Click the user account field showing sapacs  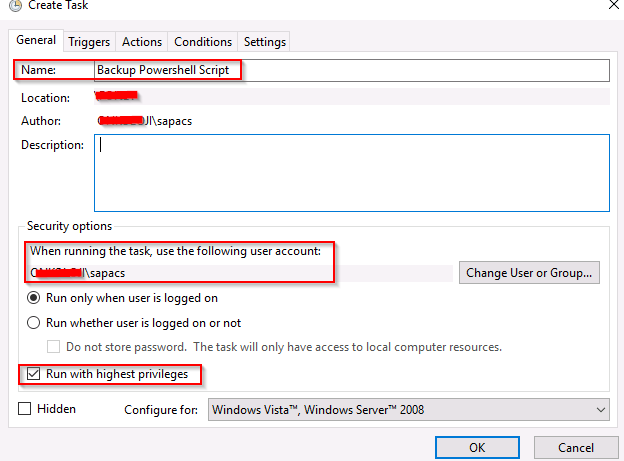point(240,273)
